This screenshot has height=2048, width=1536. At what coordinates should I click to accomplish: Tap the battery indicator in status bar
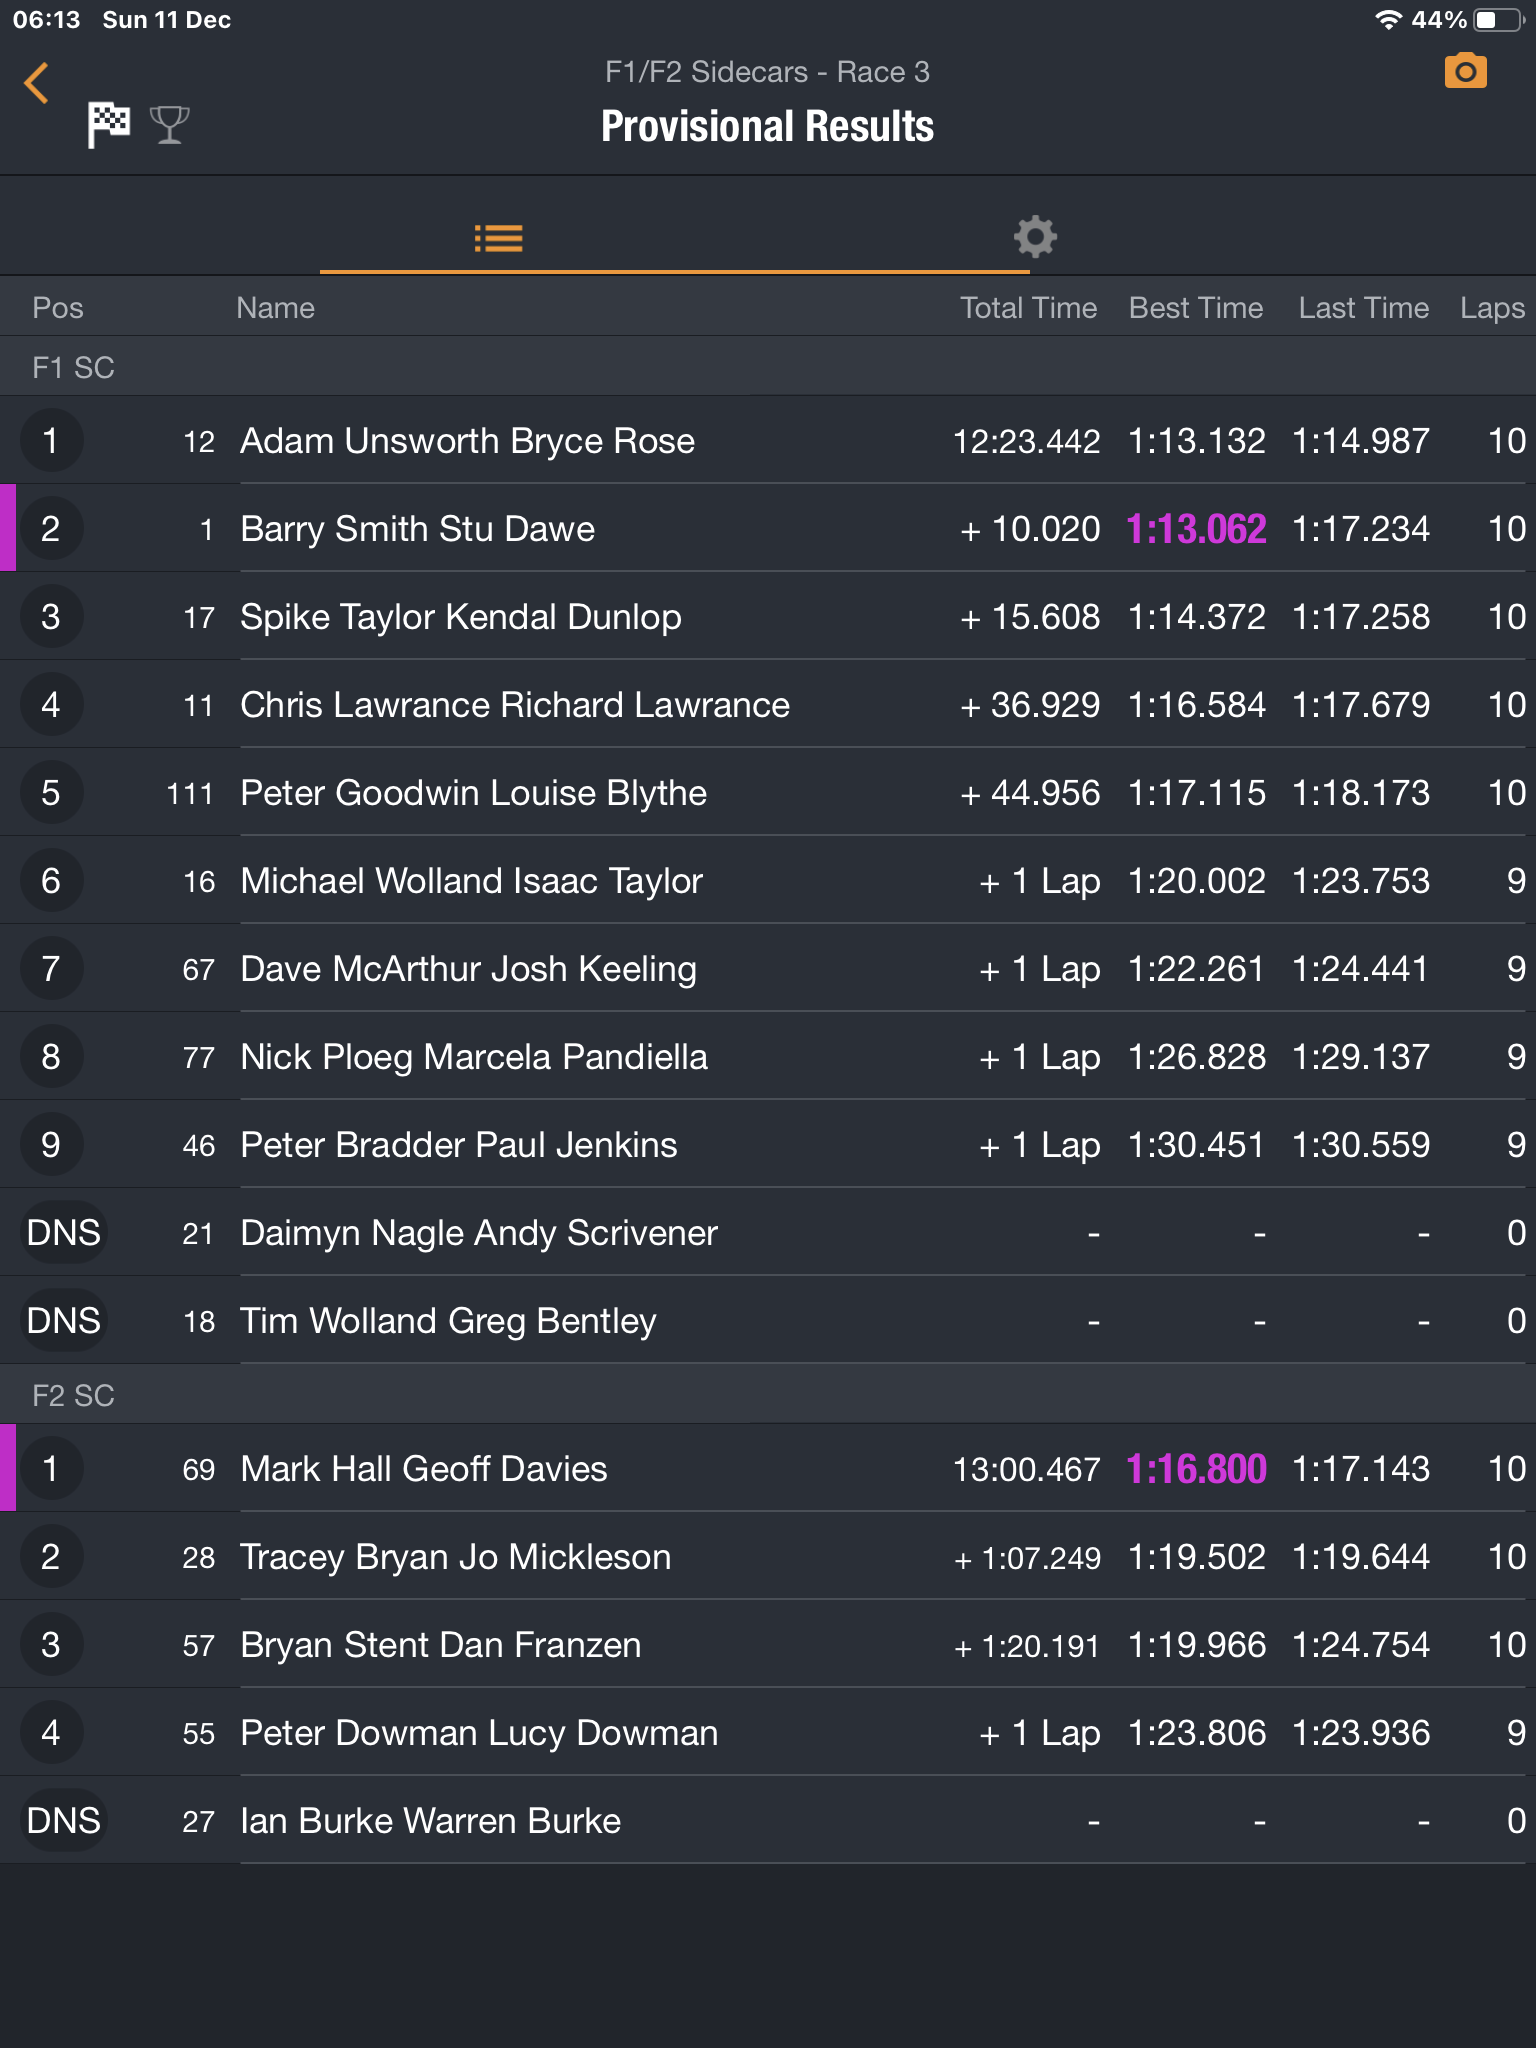click(x=1498, y=20)
